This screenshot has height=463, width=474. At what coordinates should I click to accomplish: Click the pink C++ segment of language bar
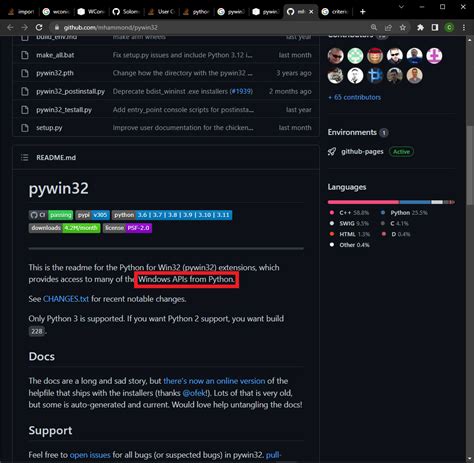pos(363,202)
